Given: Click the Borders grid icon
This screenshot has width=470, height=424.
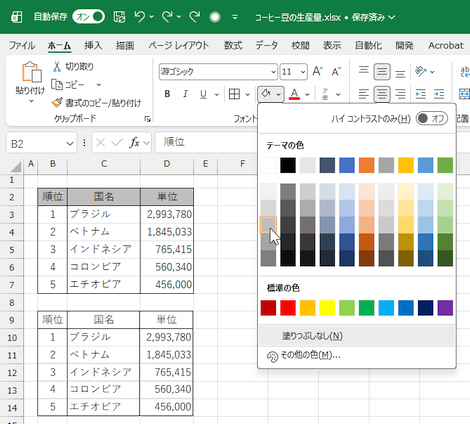Looking at the screenshot, I should [234, 94].
